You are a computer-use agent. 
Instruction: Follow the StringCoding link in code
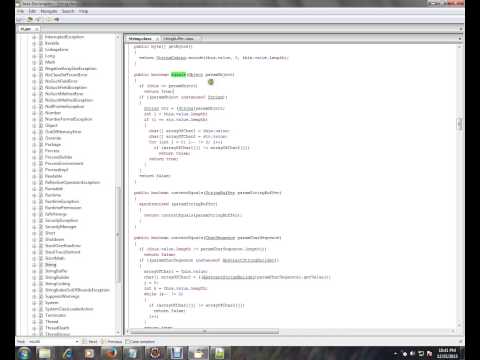171,58
